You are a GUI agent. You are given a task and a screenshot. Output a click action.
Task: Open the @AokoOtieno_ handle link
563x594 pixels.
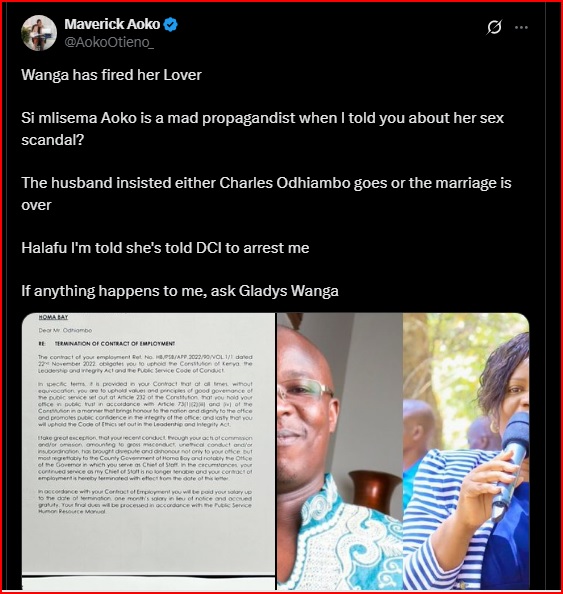pos(109,42)
